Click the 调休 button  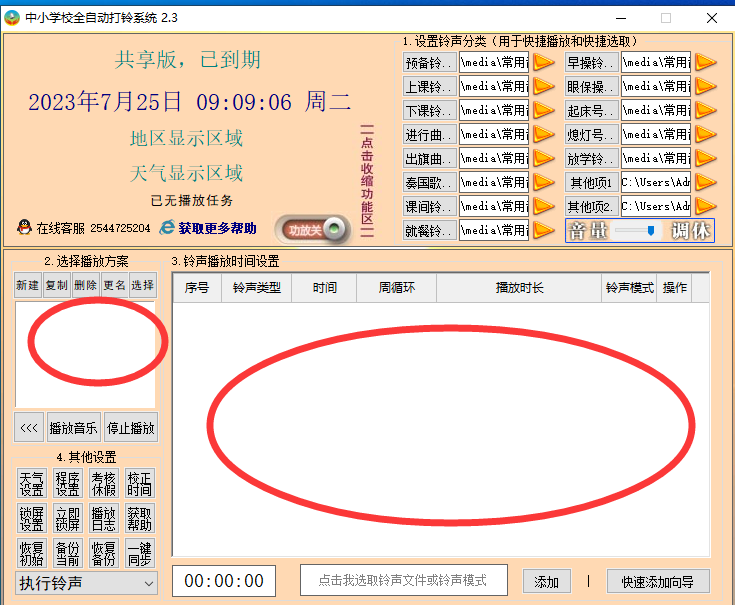tap(690, 231)
